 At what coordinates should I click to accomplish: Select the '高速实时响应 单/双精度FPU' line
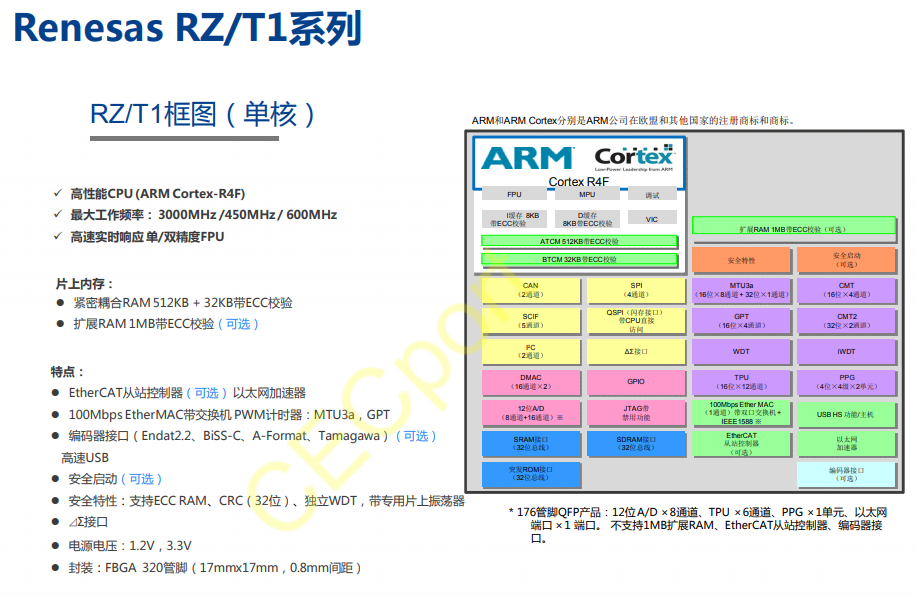[x=147, y=237]
